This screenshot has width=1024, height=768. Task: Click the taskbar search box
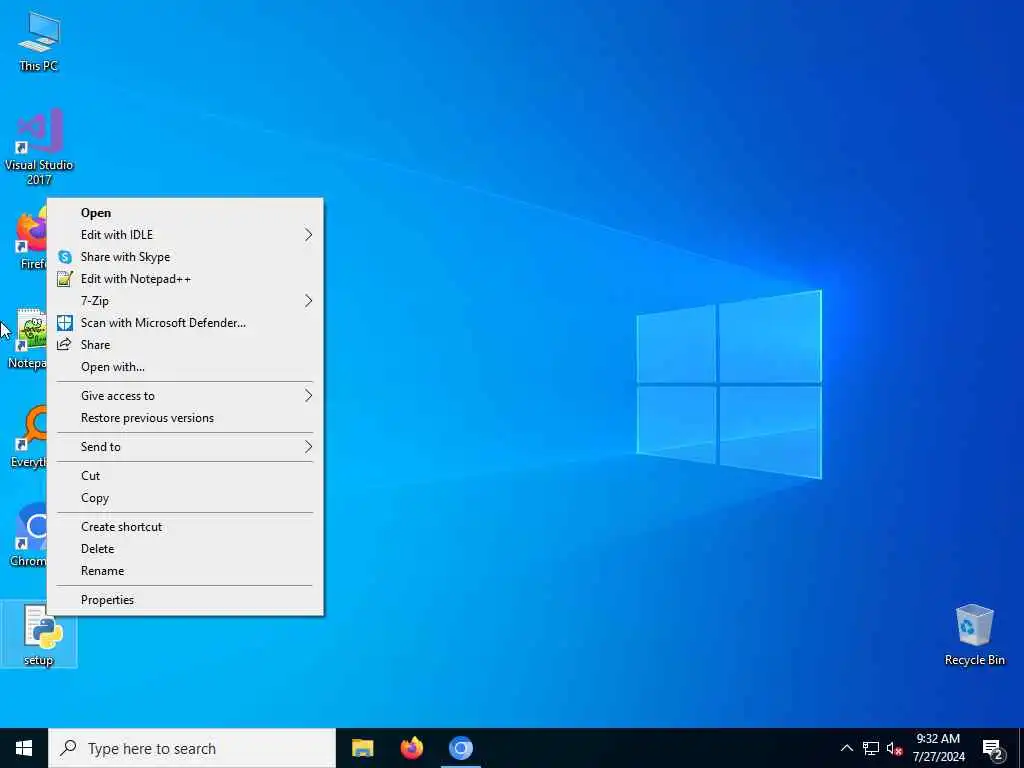(x=192, y=748)
